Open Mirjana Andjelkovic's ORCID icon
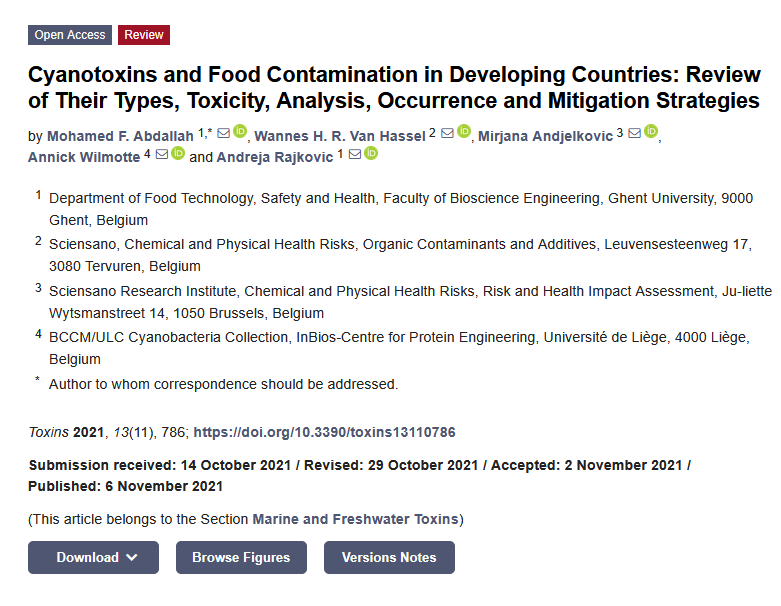Screen dimensions: 781x606 click(x=651, y=132)
